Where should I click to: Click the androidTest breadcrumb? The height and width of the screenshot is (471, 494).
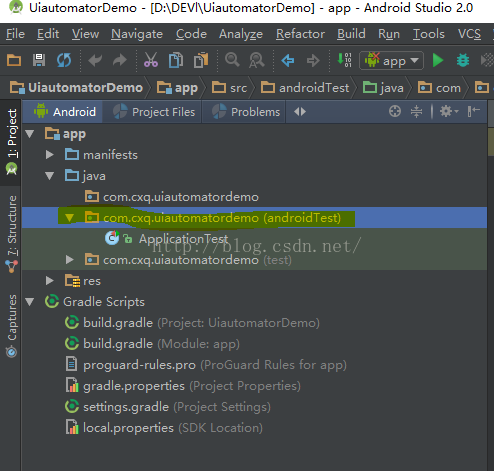pyautogui.click(x=305, y=88)
